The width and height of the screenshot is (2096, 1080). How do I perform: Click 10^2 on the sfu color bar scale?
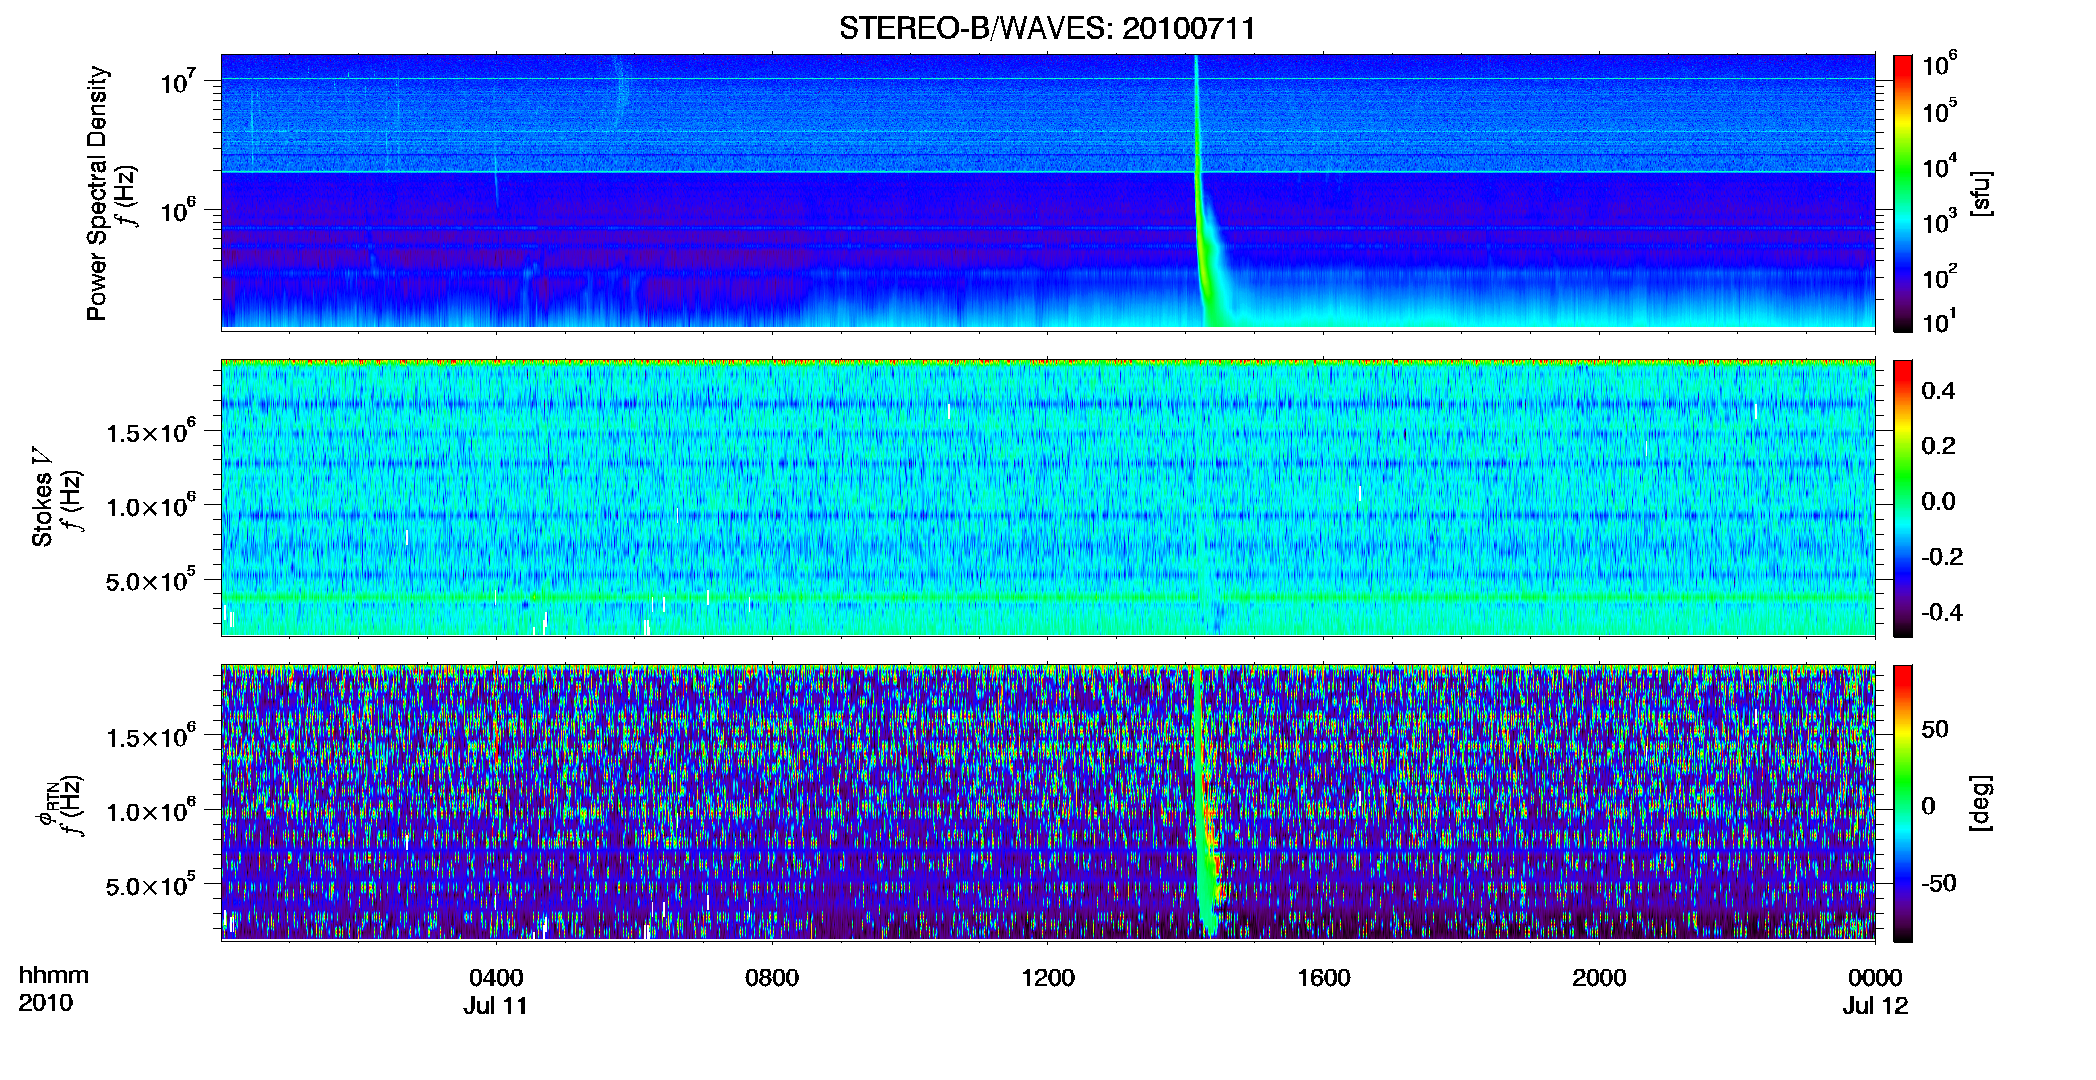coord(1940,277)
